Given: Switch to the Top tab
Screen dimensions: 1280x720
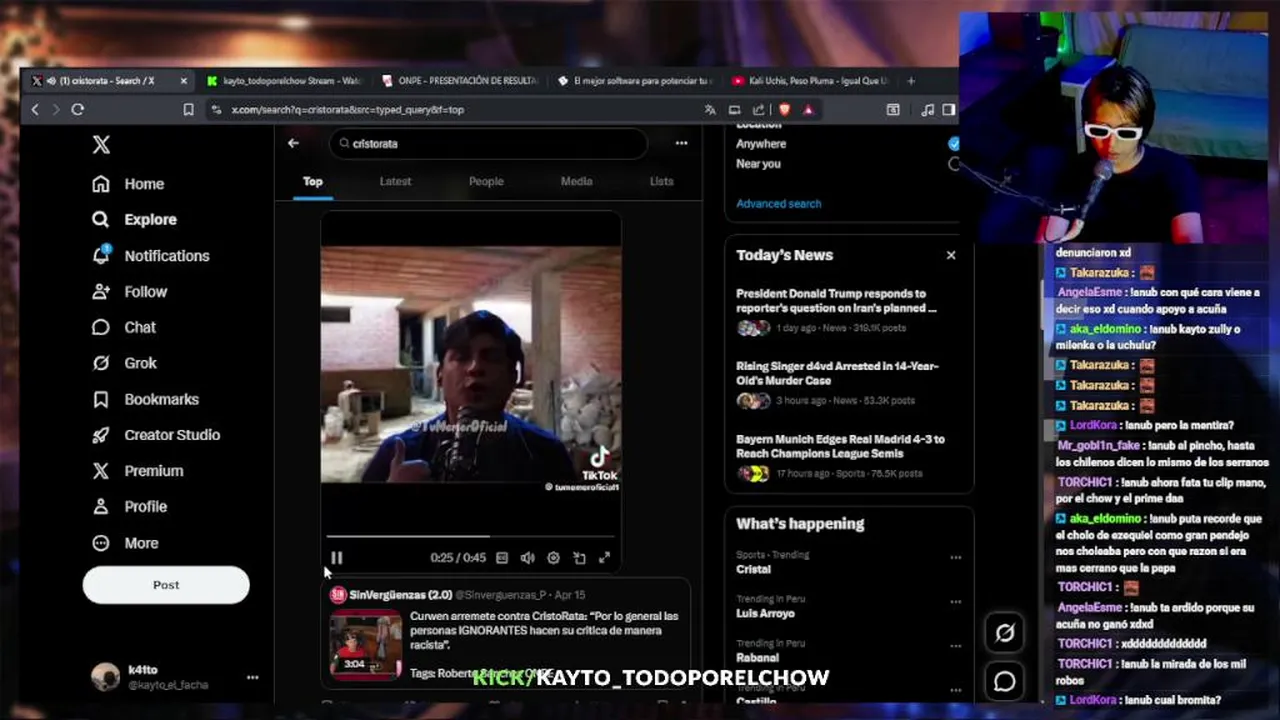Looking at the screenshot, I should (x=313, y=181).
